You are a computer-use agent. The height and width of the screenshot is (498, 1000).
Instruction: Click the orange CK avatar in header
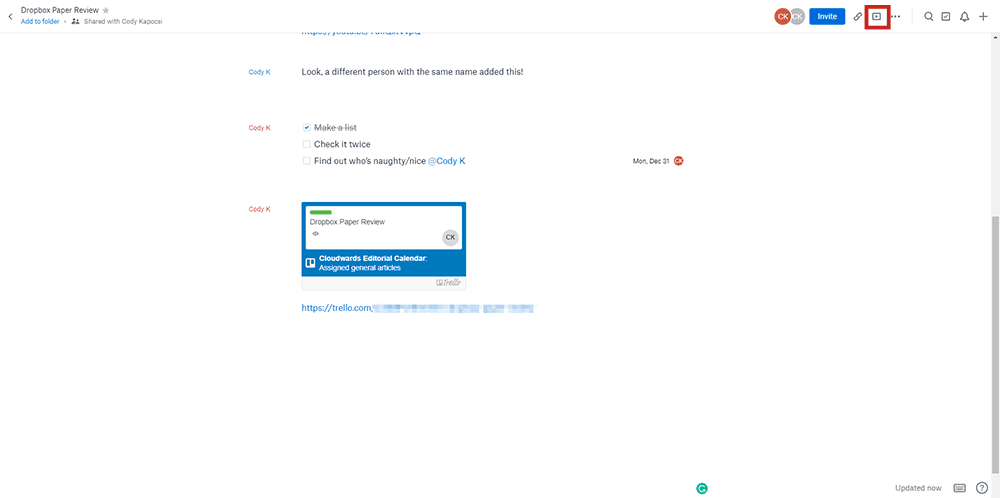[783, 17]
